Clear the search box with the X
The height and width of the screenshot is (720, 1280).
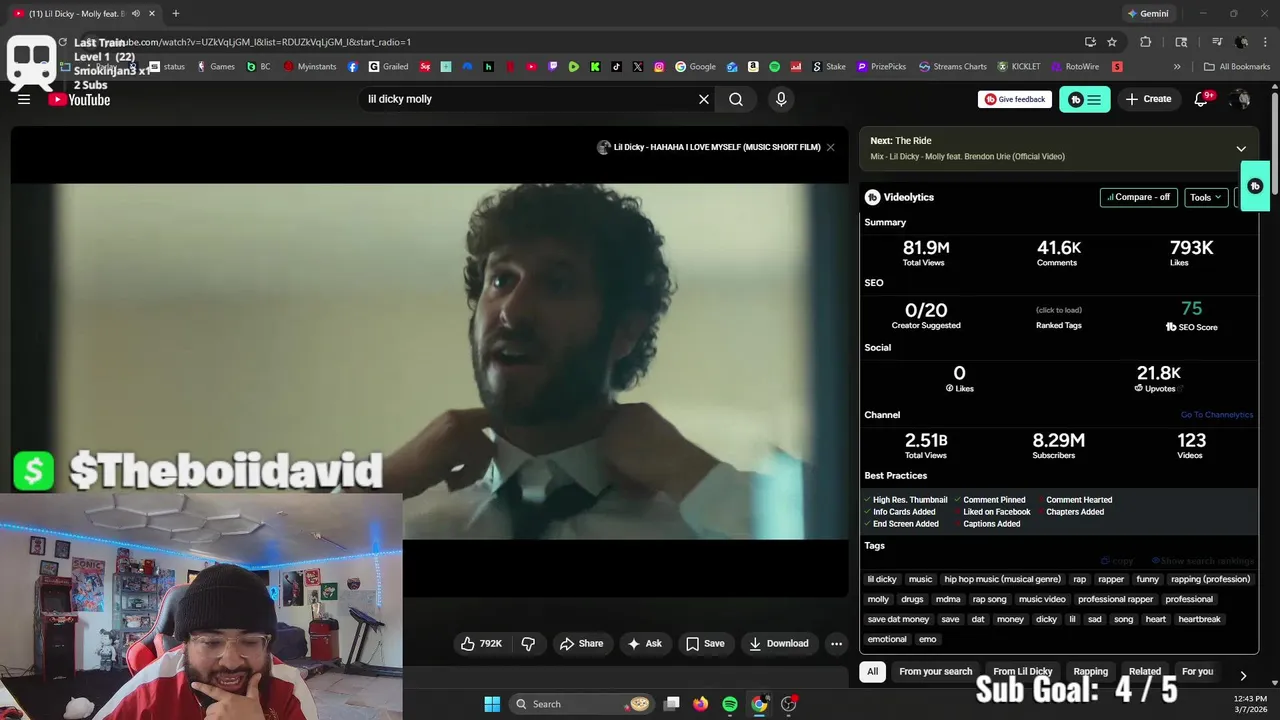tap(704, 99)
